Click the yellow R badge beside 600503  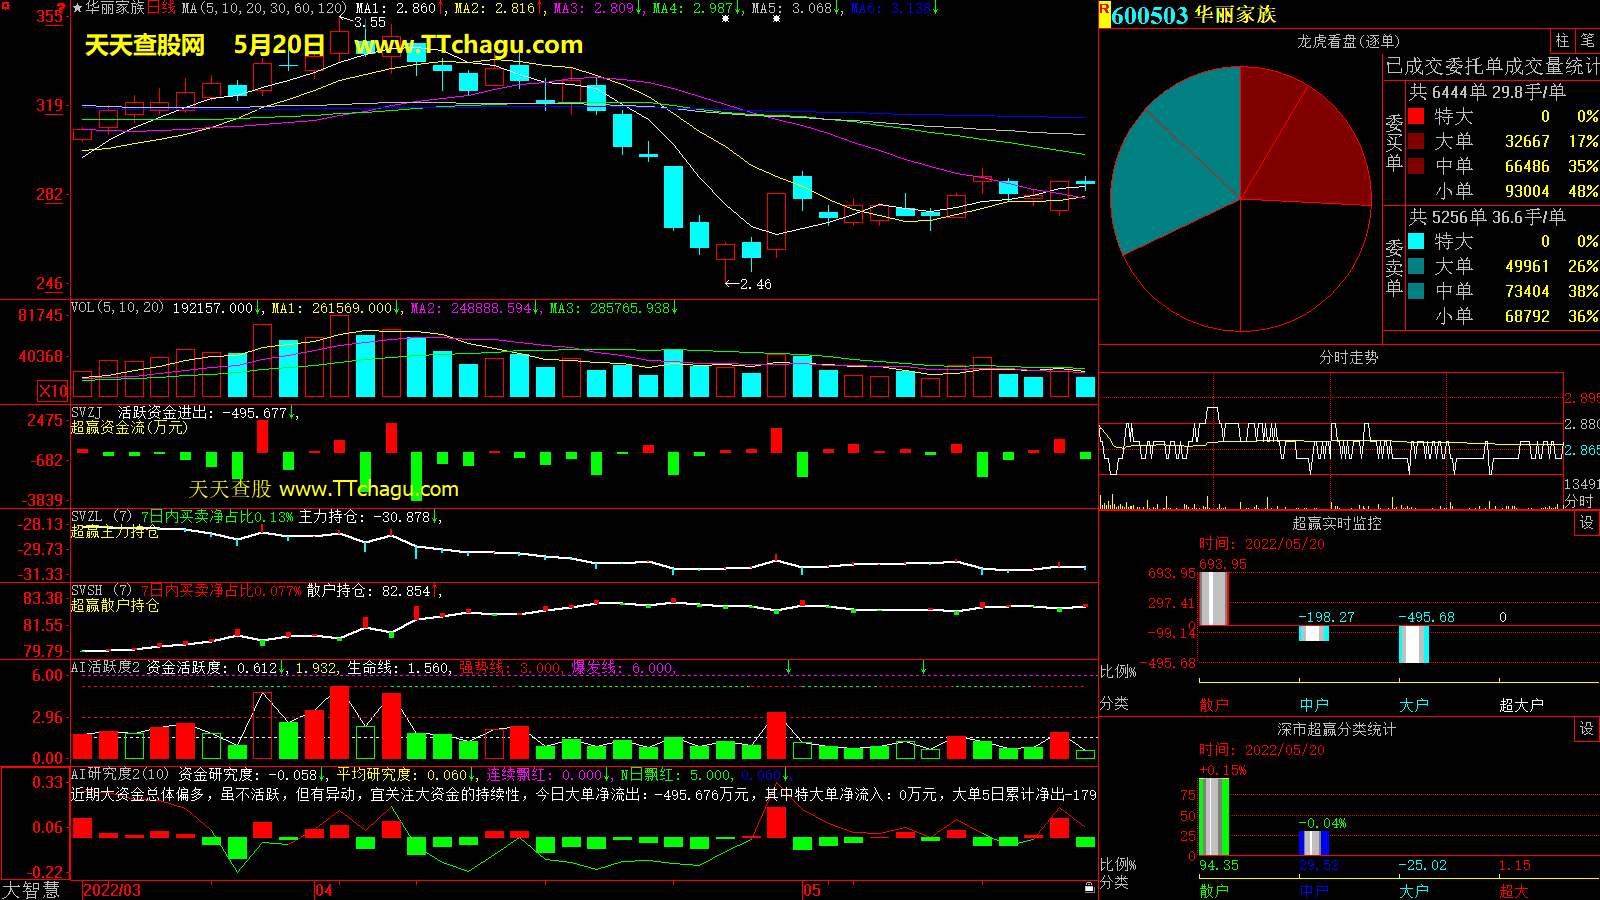coord(1104,13)
